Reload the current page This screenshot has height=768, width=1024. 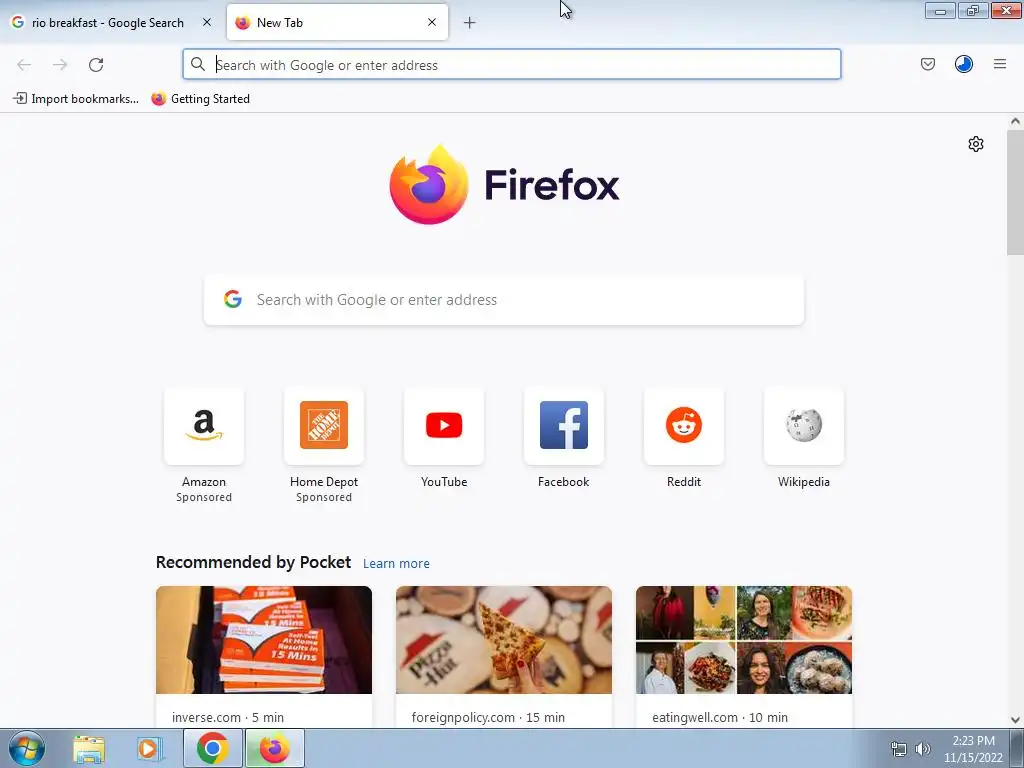(96, 65)
